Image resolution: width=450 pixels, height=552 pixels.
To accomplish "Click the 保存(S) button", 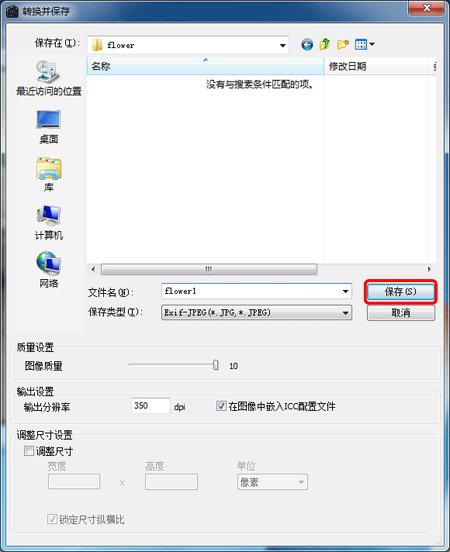I will [x=401, y=291].
